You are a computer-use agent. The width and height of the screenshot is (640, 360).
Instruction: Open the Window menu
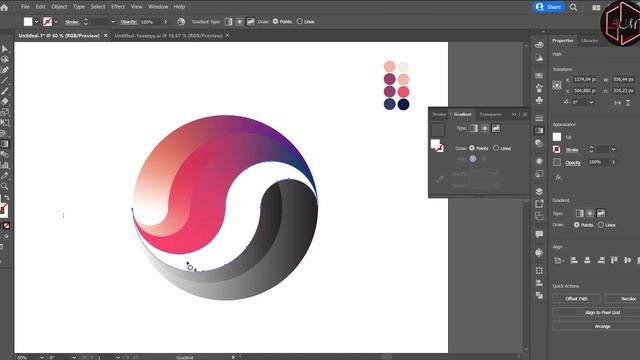(x=158, y=7)
